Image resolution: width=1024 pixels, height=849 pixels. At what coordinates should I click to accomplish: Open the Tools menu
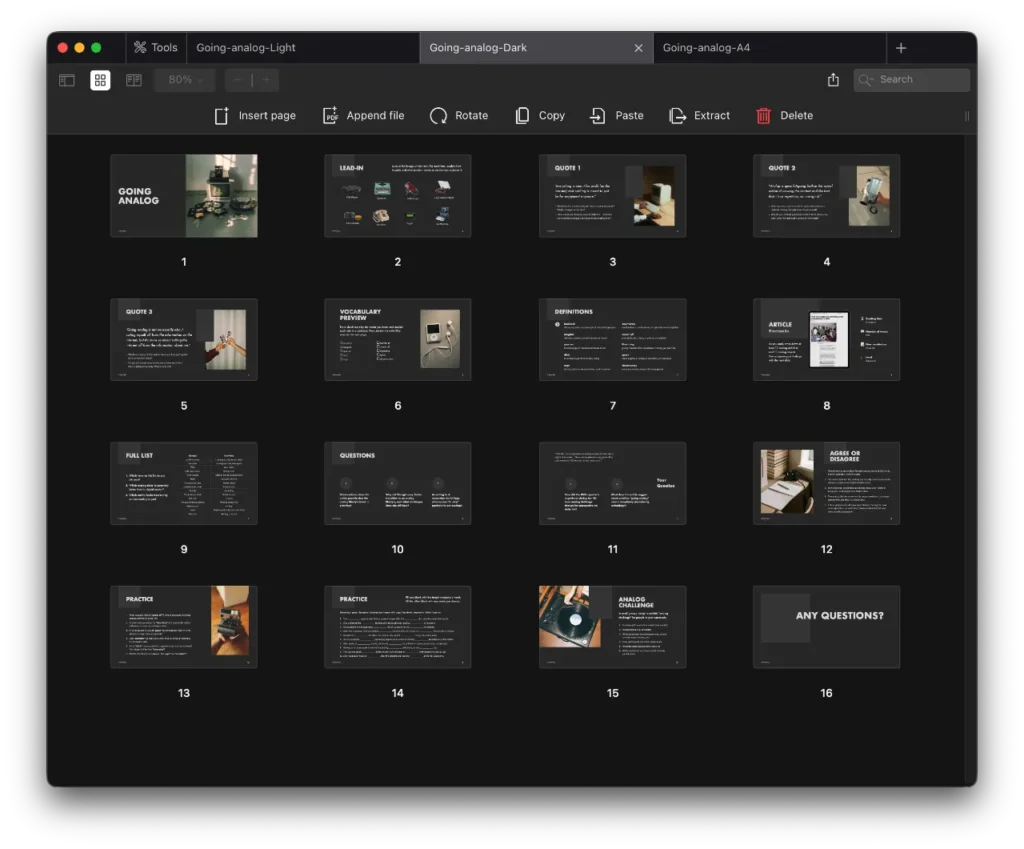tap(154, 47)
